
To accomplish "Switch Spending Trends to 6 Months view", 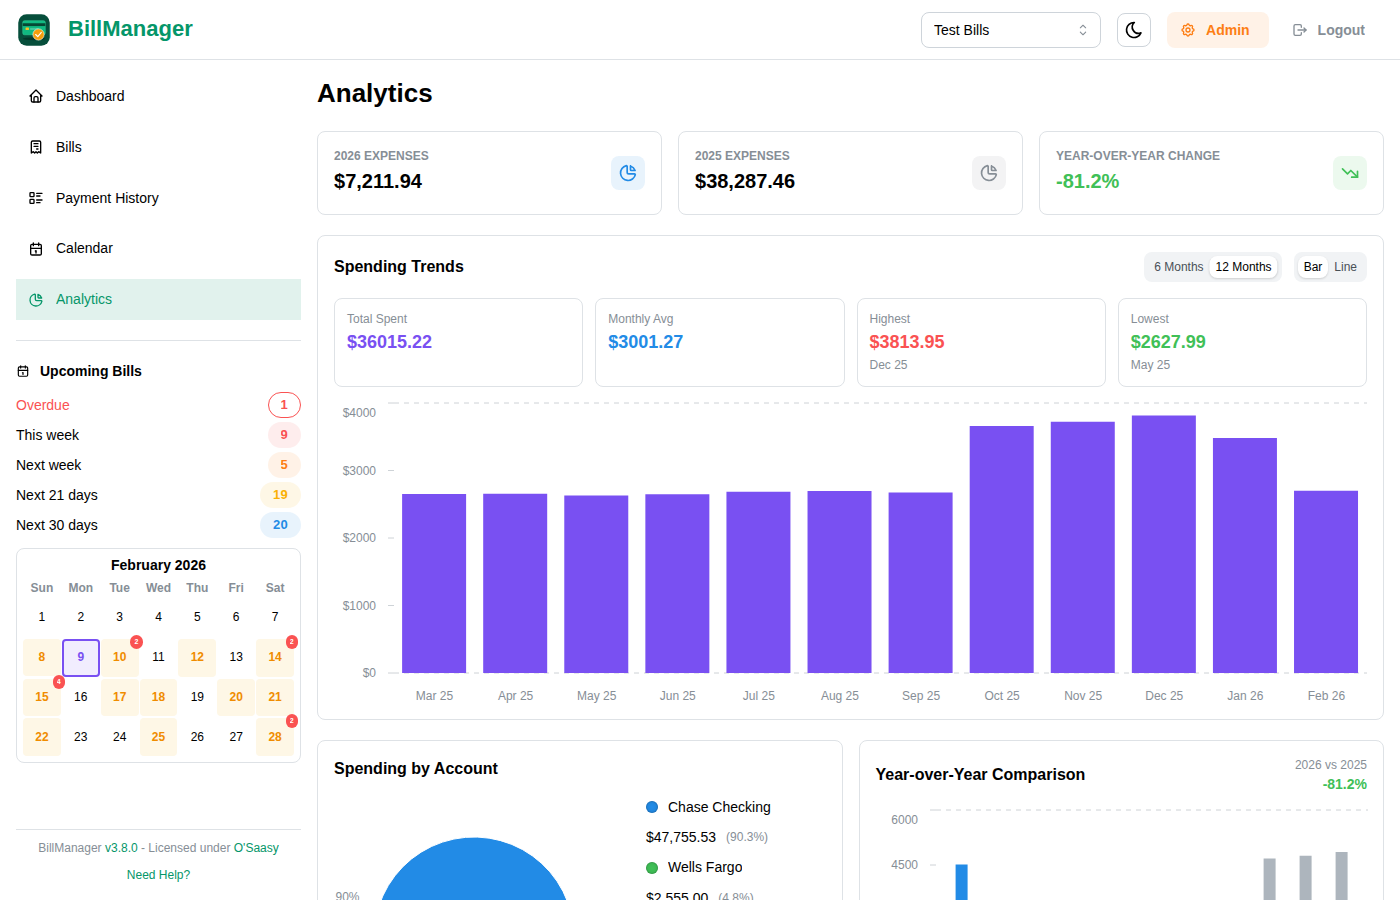I will click(x=1177, y=267).
